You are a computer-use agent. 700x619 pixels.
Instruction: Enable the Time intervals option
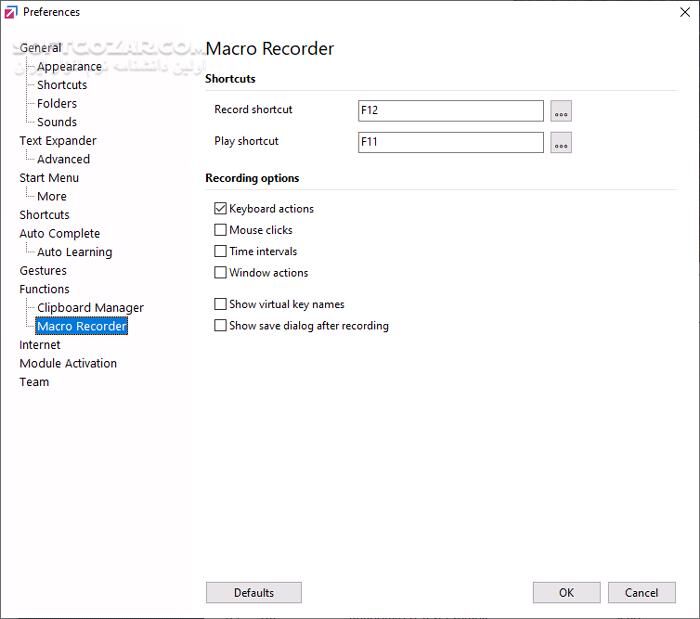pos(221,252)
